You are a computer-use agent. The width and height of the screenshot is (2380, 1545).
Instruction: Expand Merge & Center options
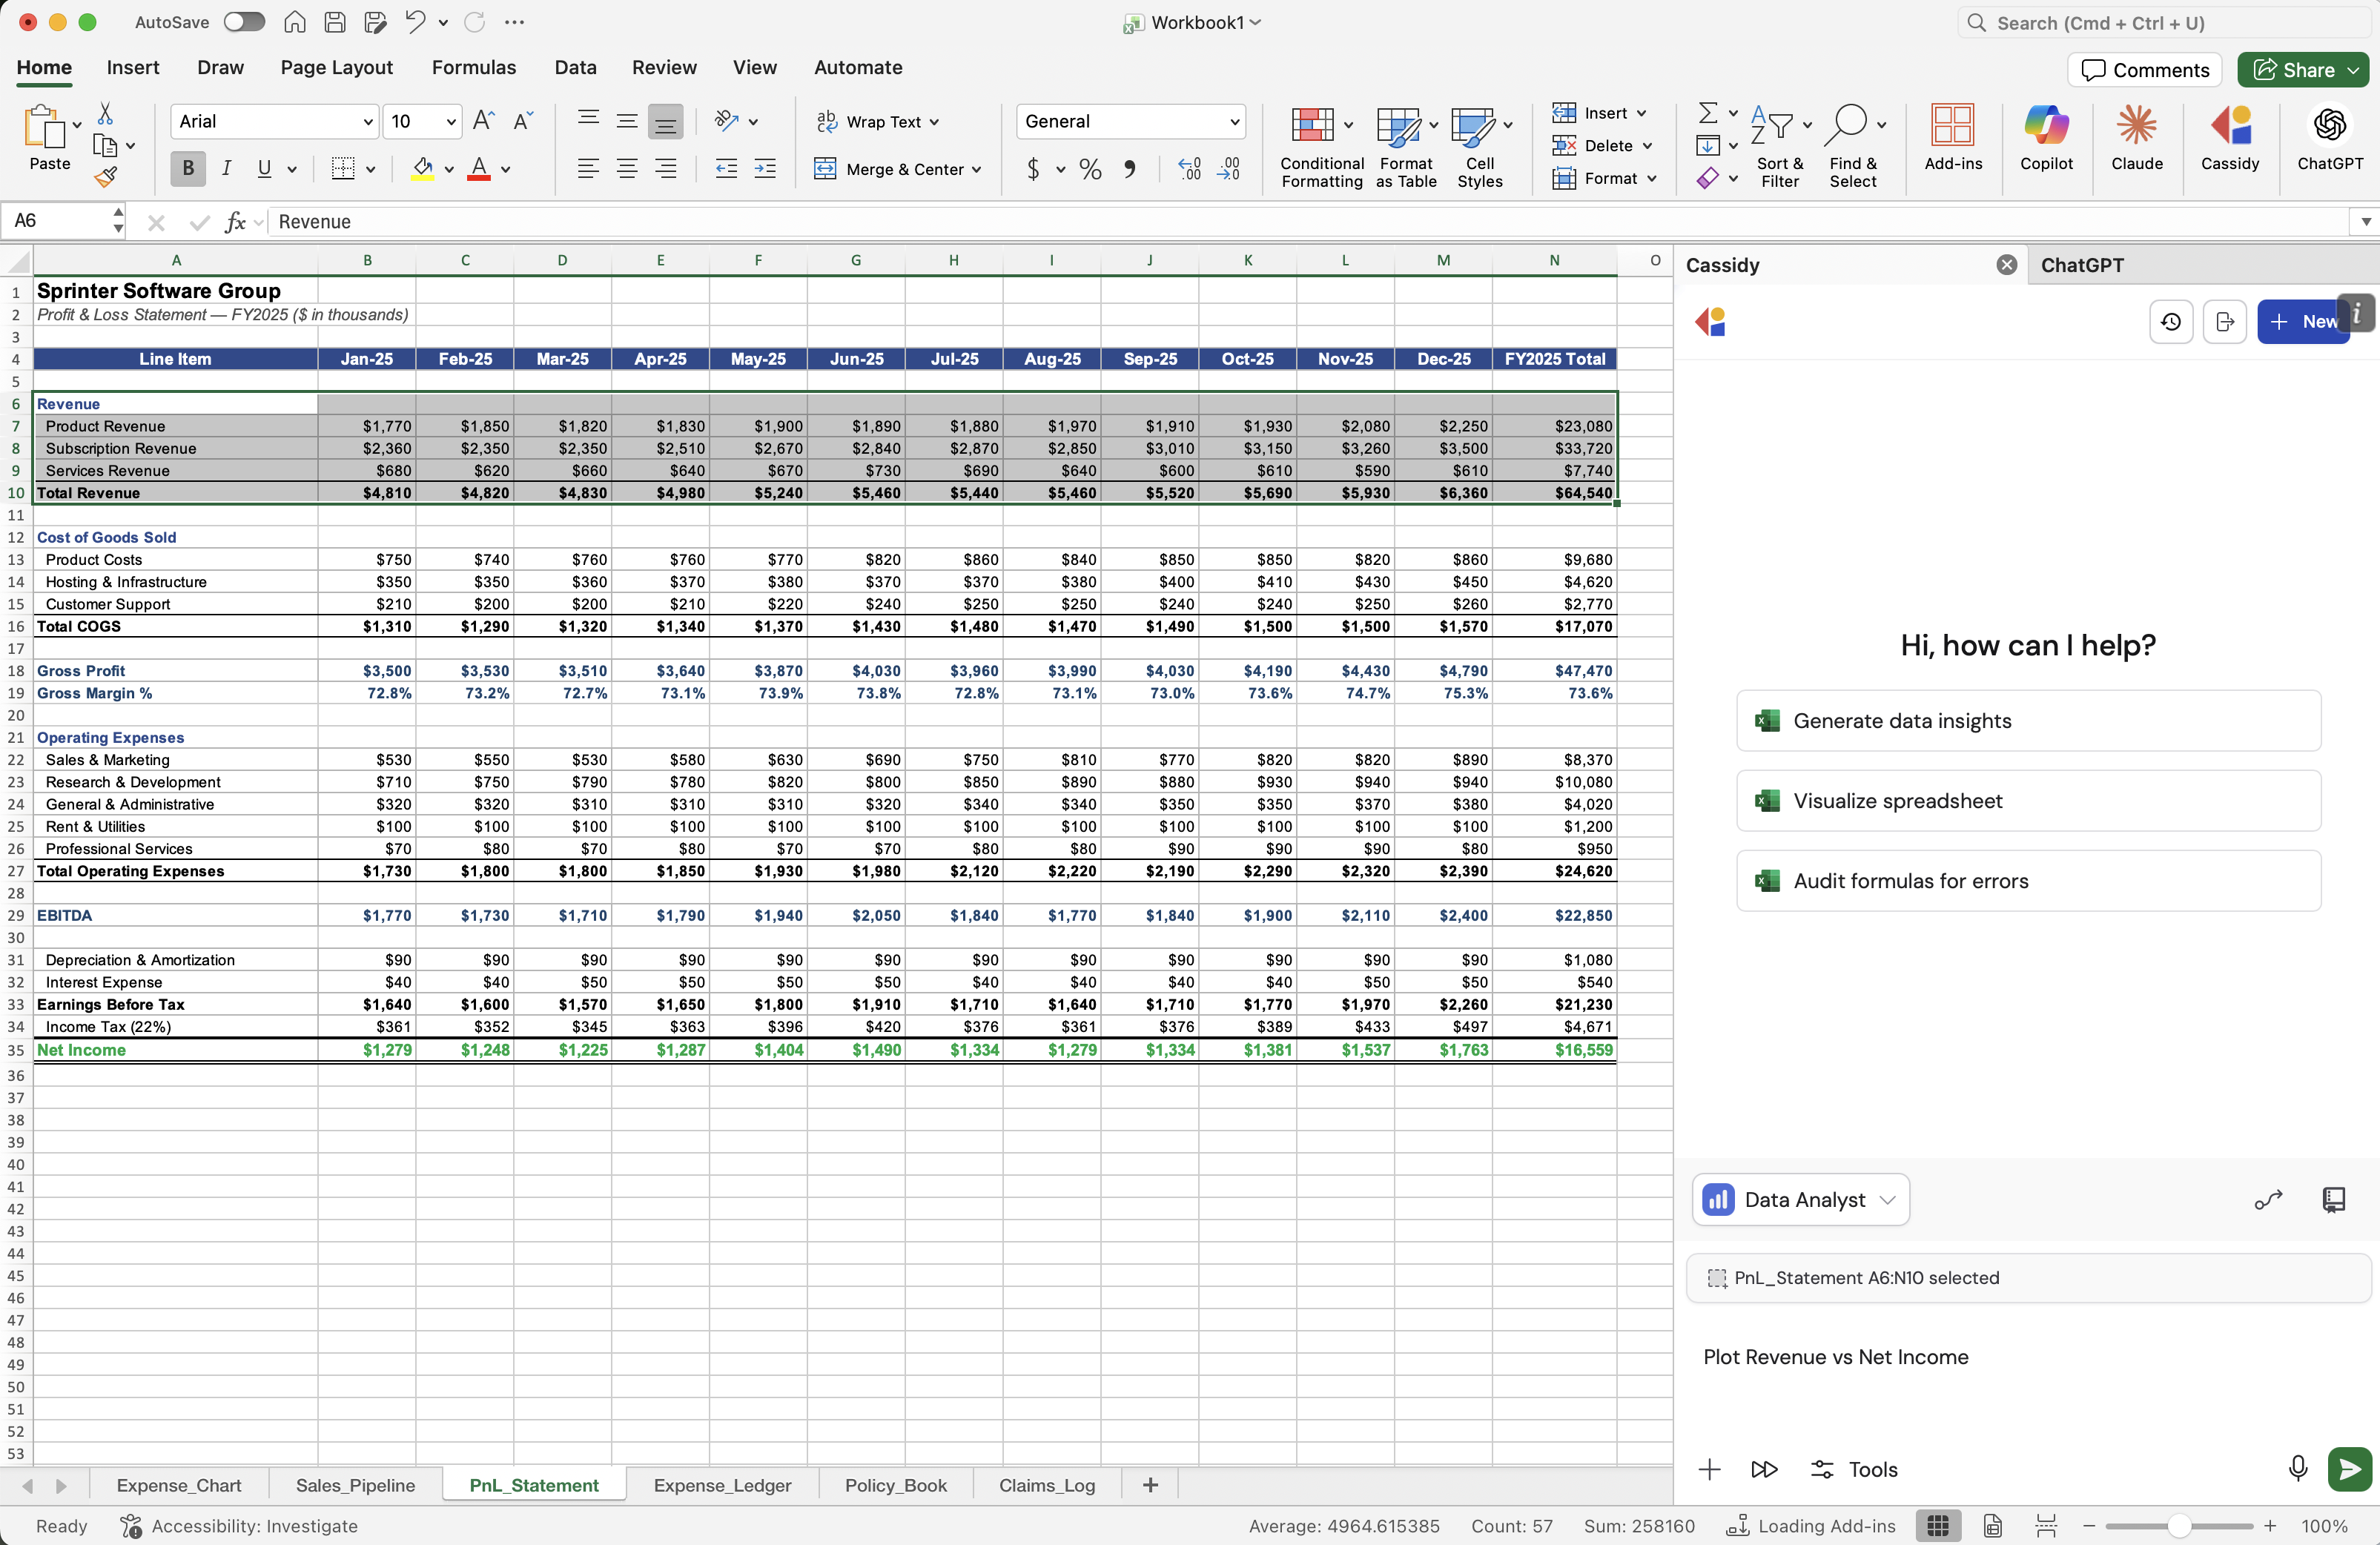[976, 169]
